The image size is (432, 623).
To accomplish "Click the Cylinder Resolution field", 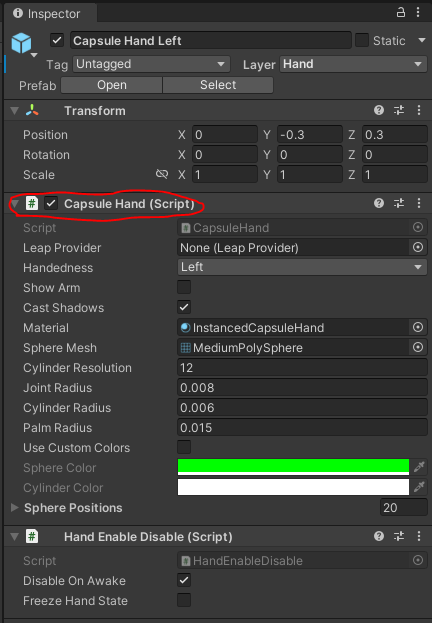I will (302, 367).
